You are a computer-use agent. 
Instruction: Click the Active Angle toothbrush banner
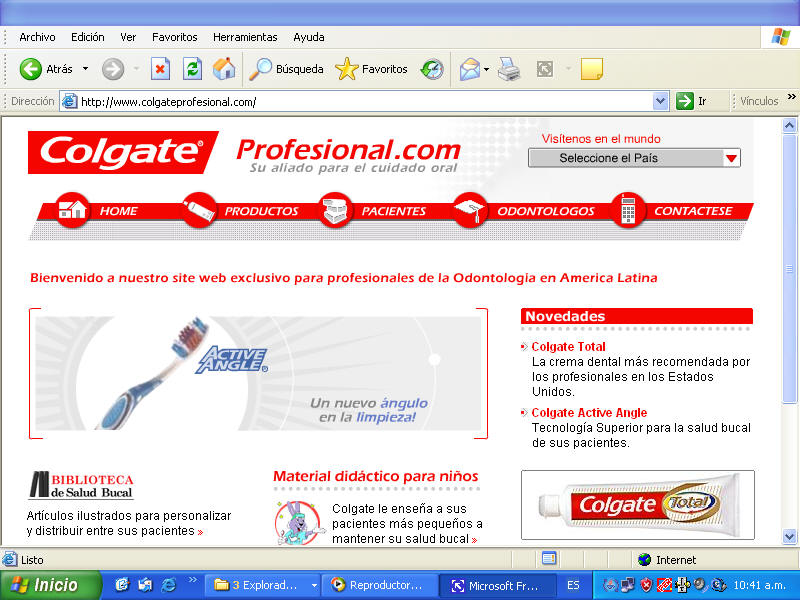(x=258, y=373)
